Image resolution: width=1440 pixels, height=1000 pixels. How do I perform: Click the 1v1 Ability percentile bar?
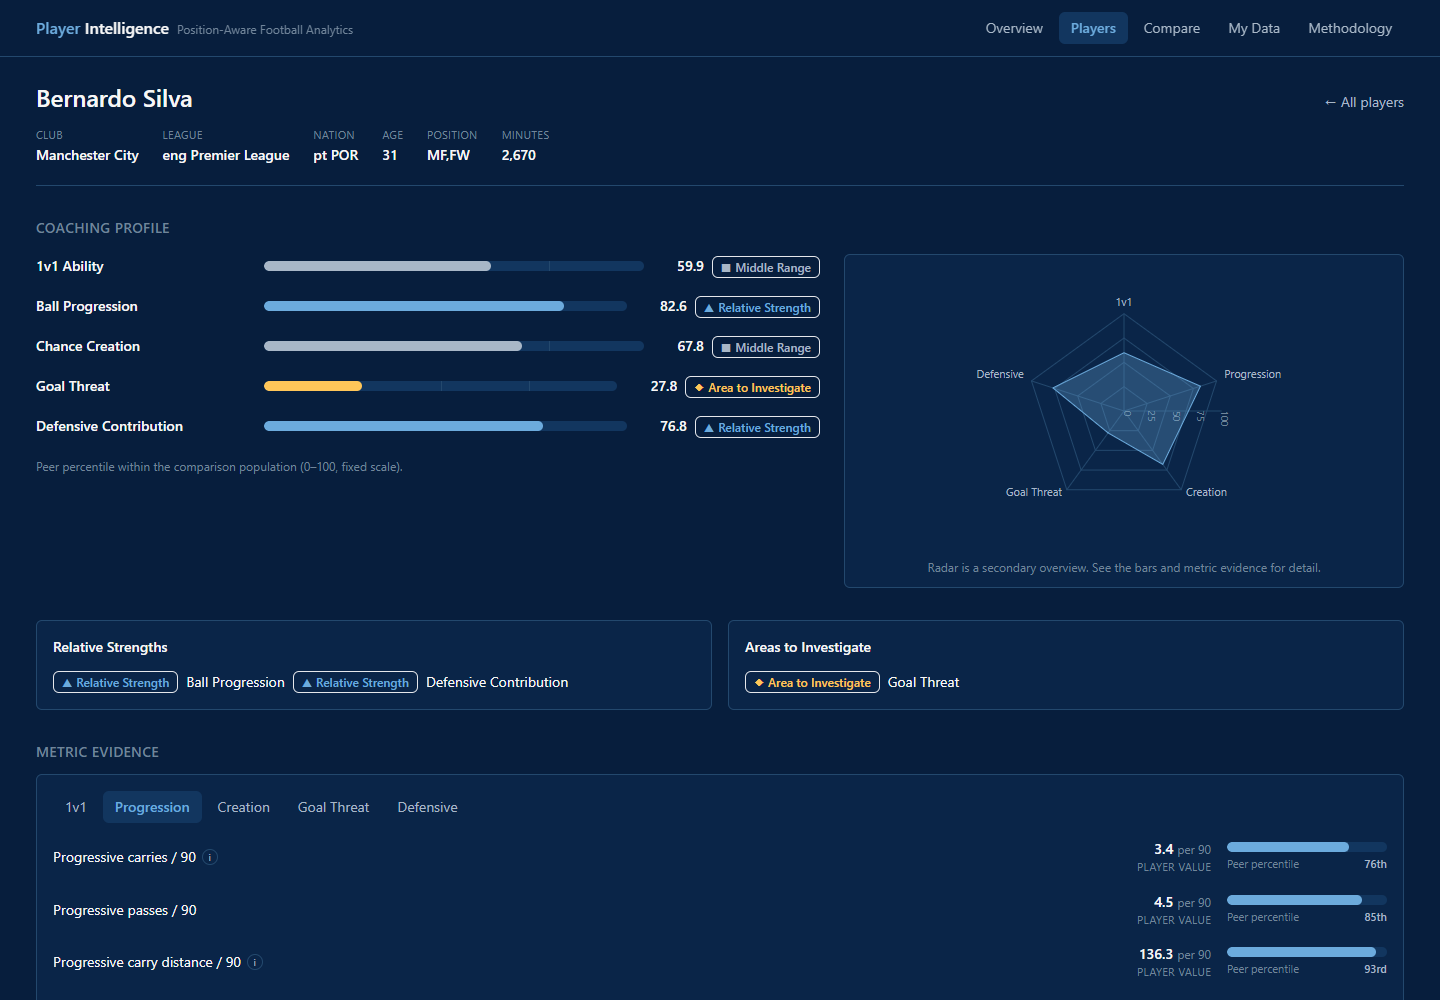(x=454, y=266)
